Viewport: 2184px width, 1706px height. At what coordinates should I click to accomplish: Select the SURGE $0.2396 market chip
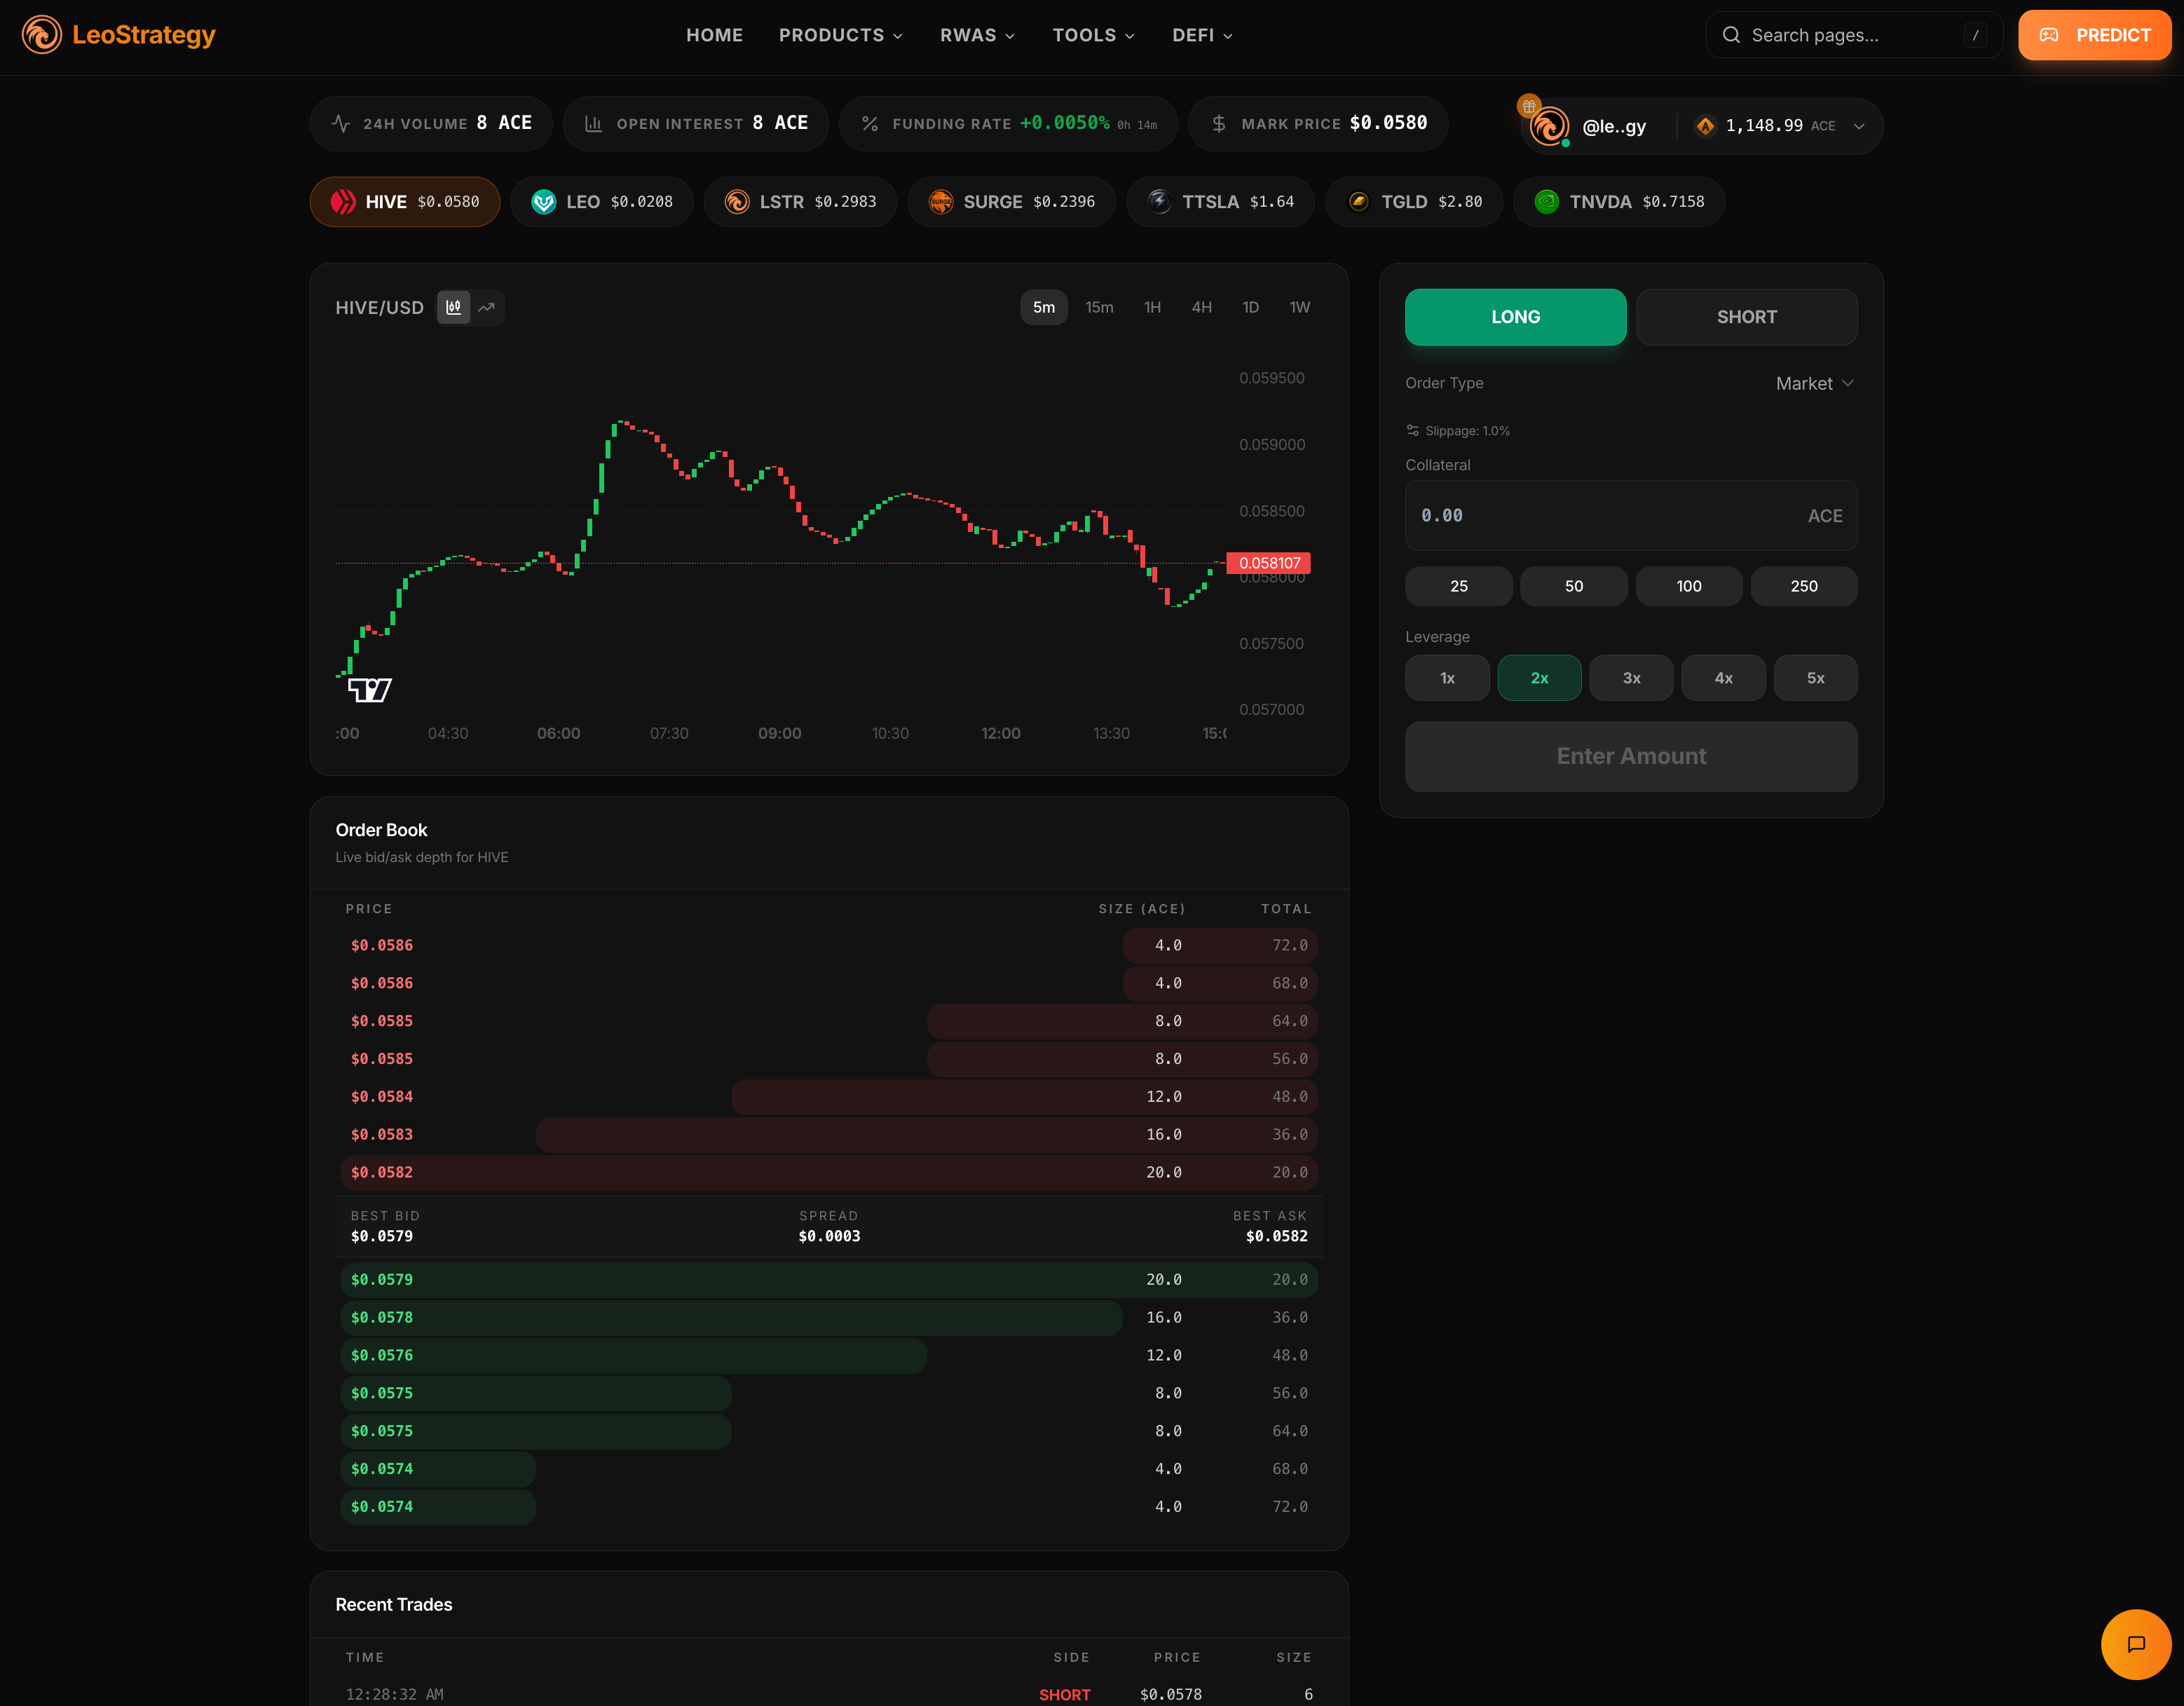click(1011, 202)
